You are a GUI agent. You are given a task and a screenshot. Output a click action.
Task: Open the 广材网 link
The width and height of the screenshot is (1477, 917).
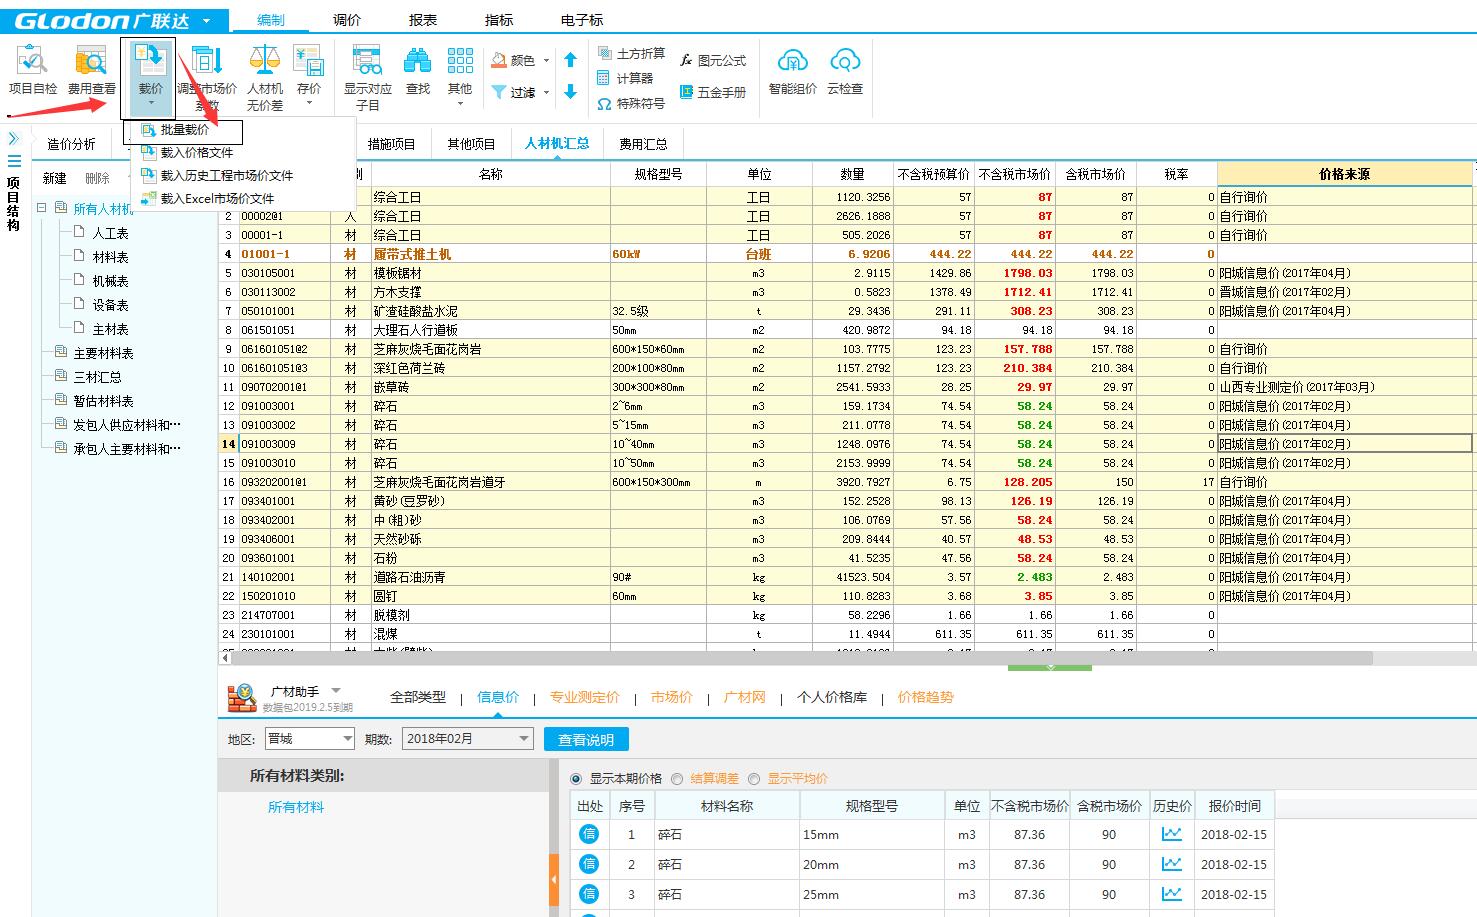(744, 697)
